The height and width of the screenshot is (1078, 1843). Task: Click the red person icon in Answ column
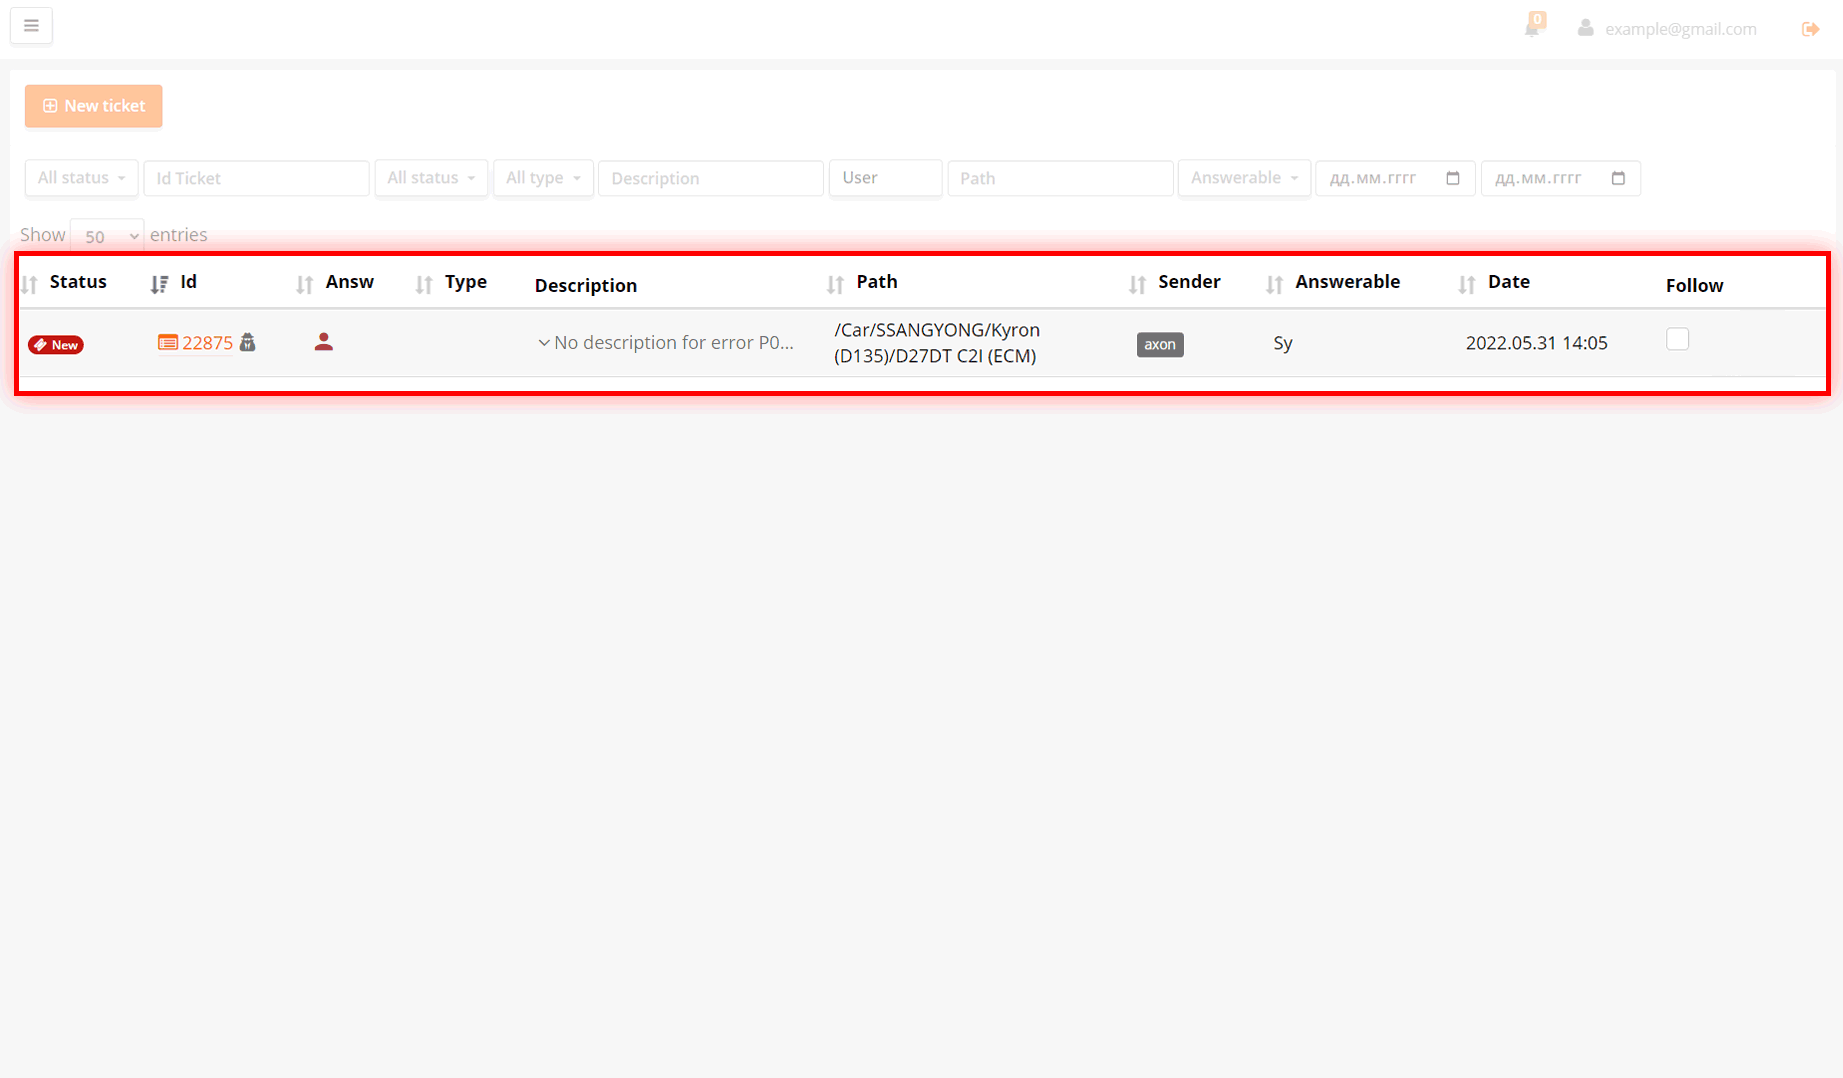coord(323,341)
